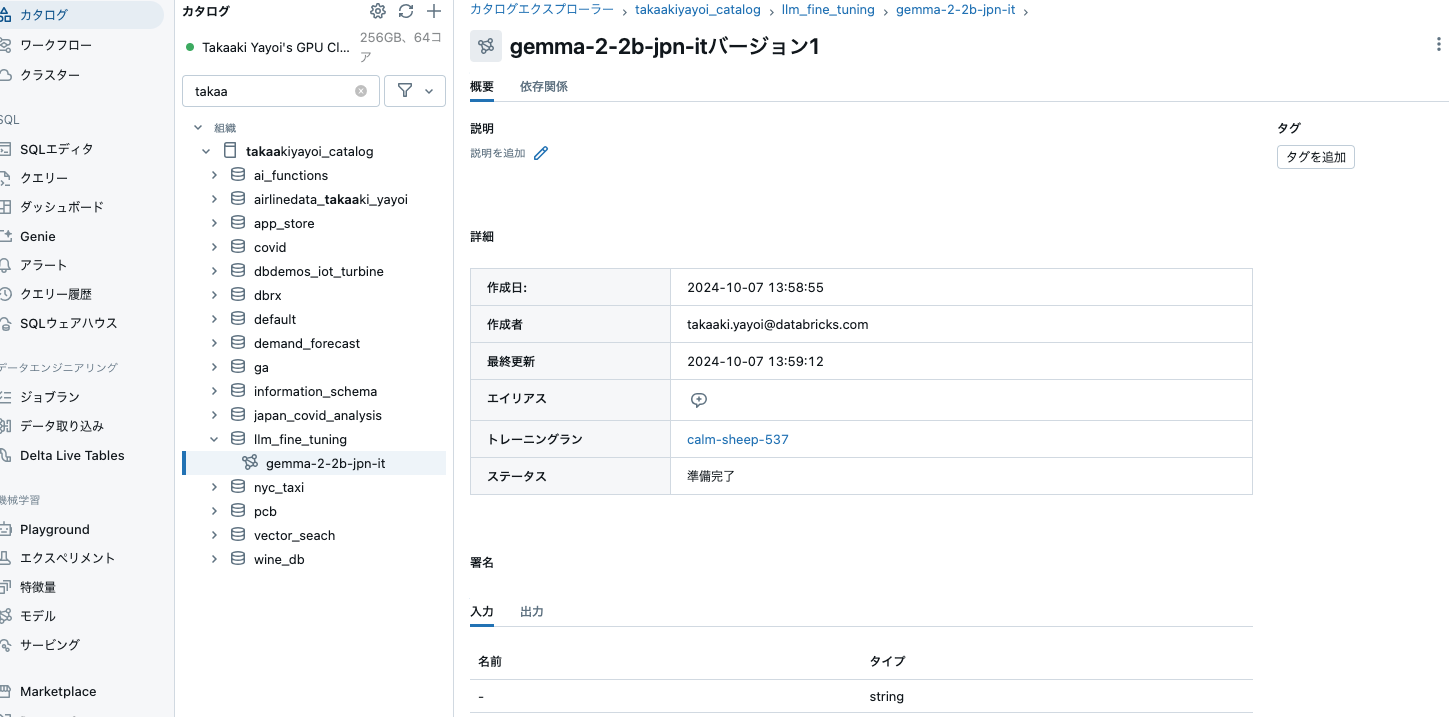The width and height of the screenshot is (1449, 717).
Task: Switch to the 依存関係 tab
Action: (544, 87)
